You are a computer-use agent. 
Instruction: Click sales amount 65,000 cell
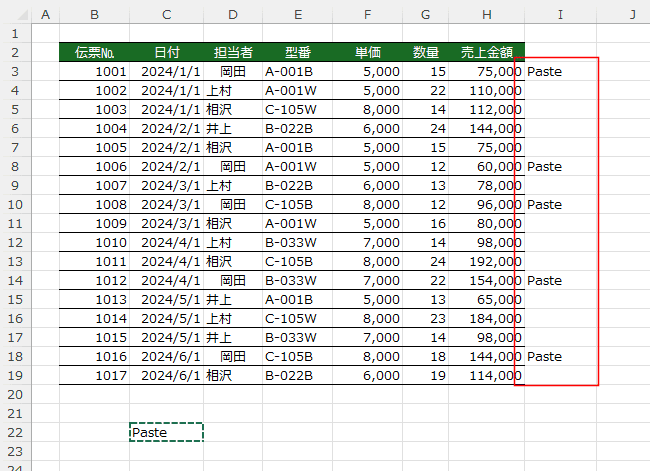(487, 300)
